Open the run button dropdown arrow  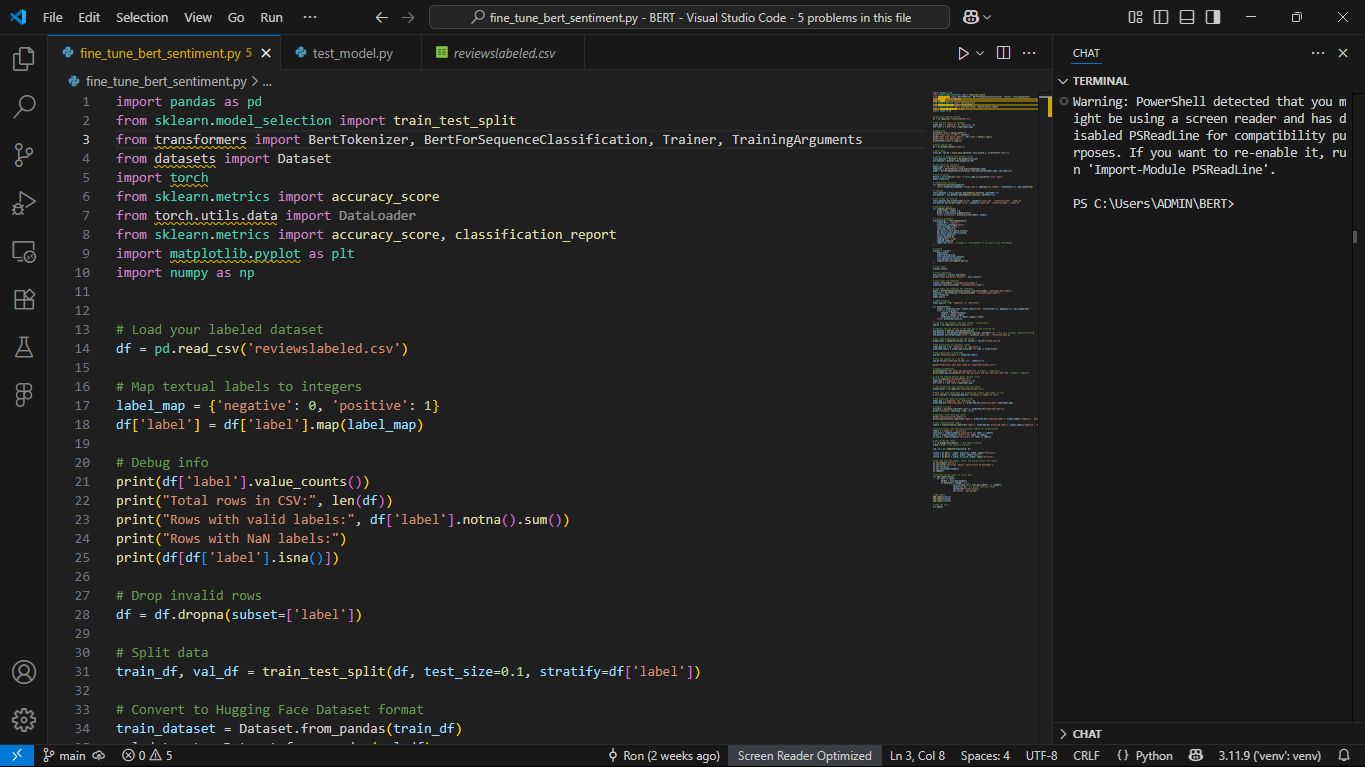coord(980,53)
